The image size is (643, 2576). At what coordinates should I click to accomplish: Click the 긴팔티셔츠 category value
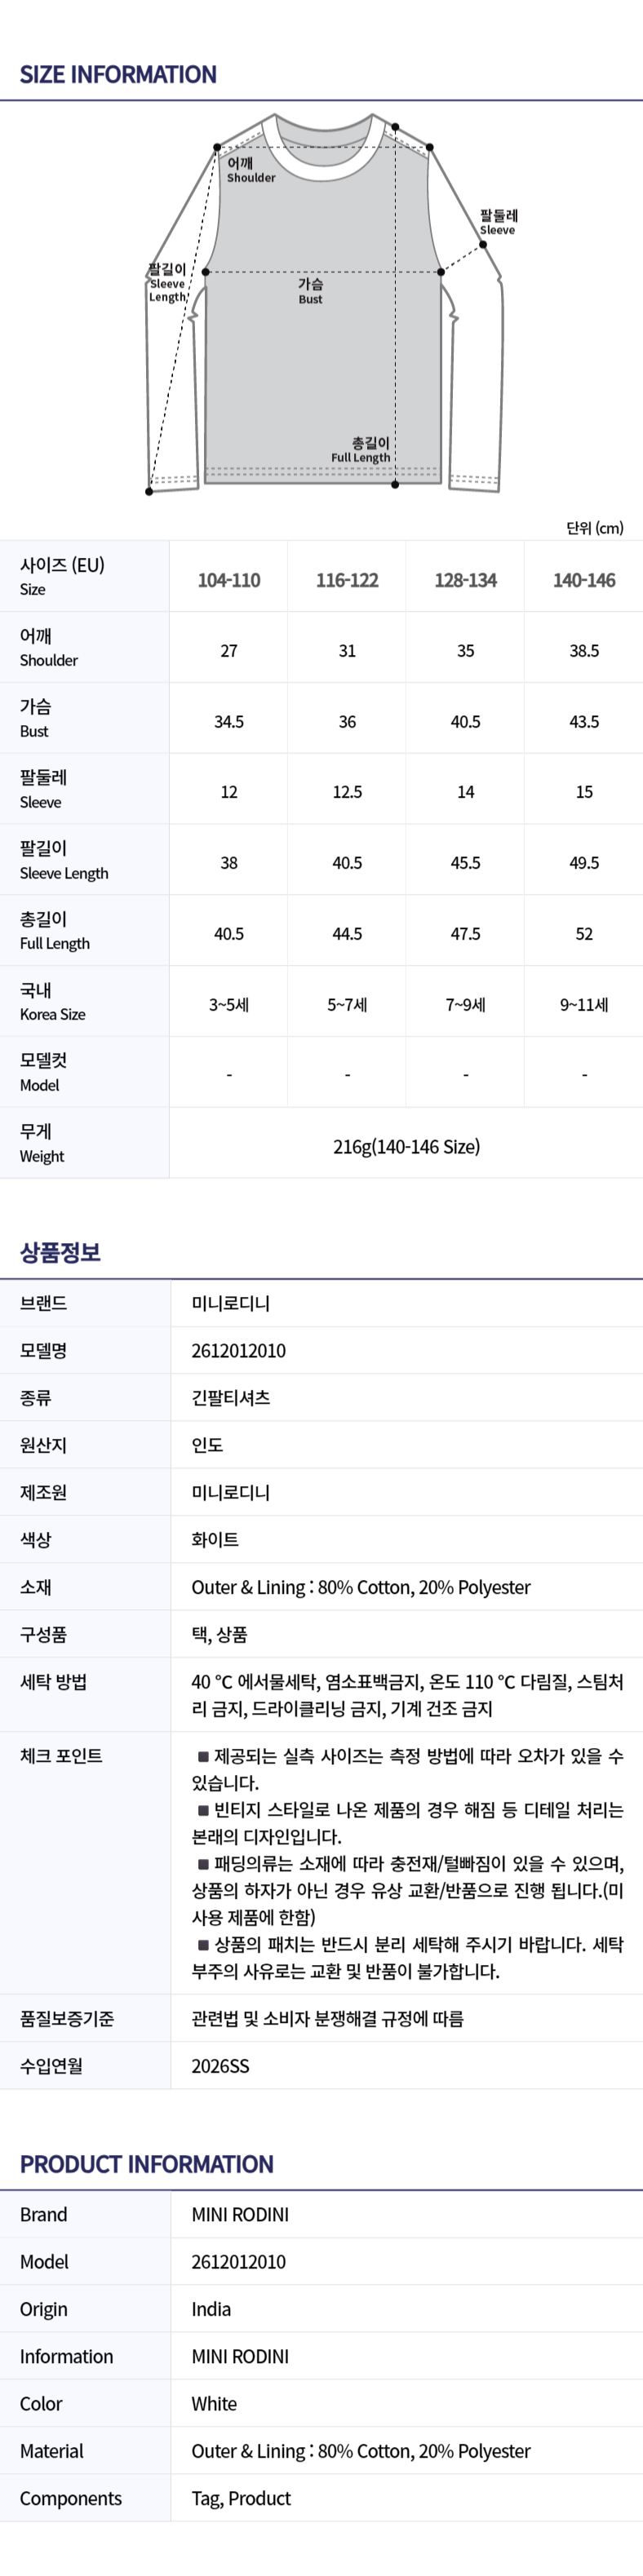(x=231, y=1398)
